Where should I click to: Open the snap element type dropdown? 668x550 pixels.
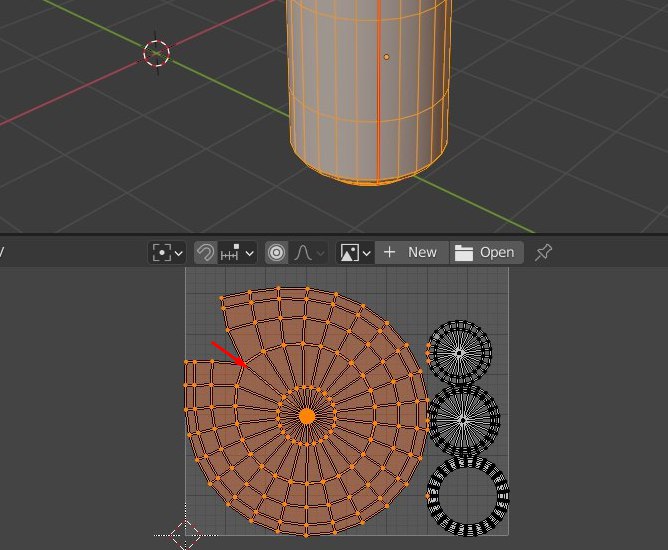[x=237, y=253]
